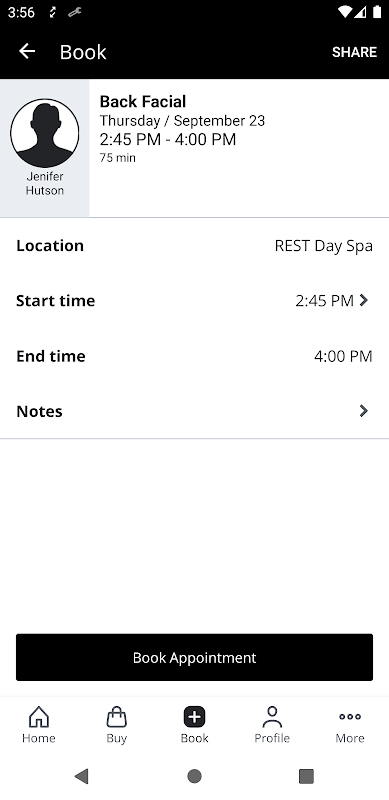Open the More three-dots icon
Screen dimensions: 389x800
pos(350,716)
